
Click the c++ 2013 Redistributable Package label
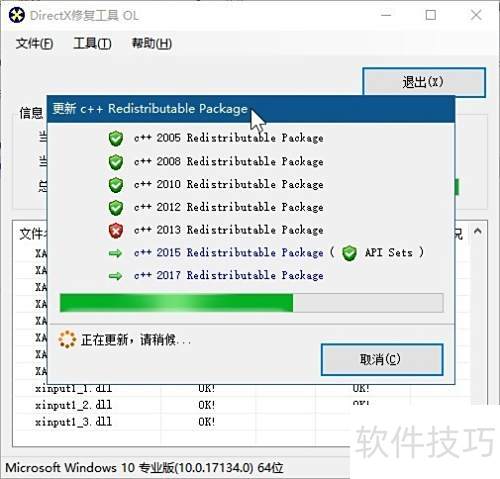[229, 230]
